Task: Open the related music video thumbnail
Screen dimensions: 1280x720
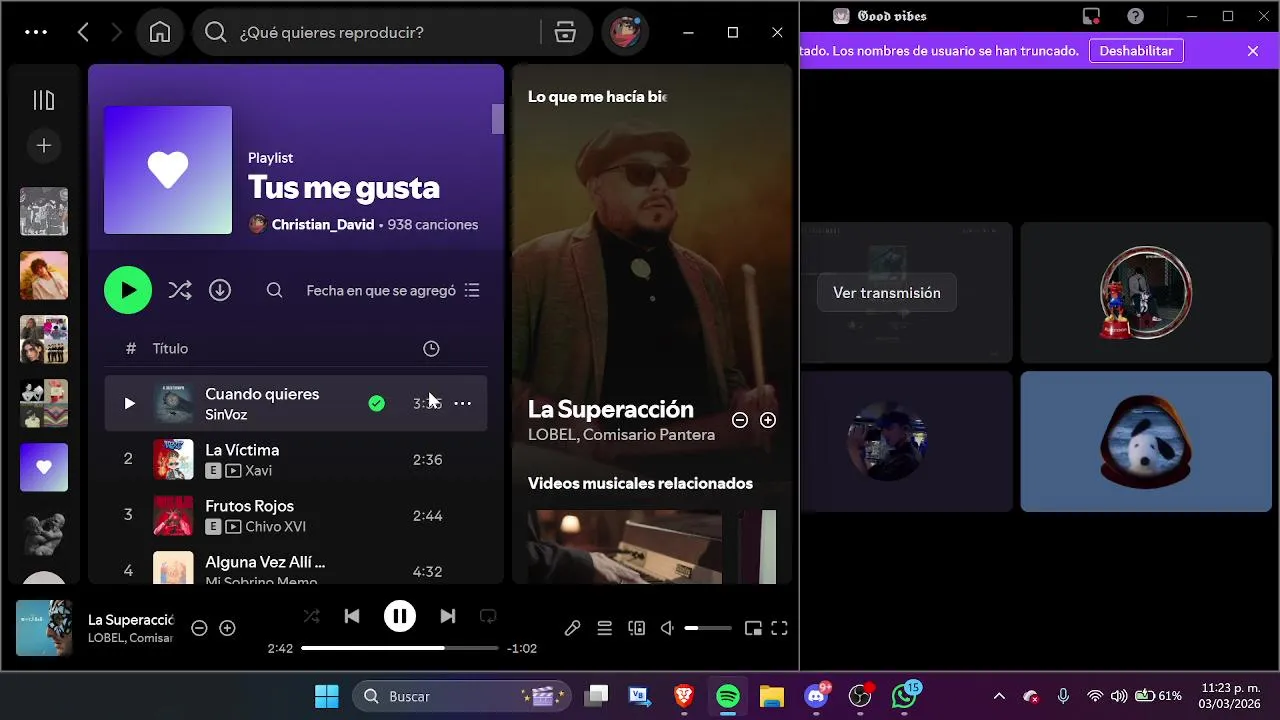Action: (625, 547)
